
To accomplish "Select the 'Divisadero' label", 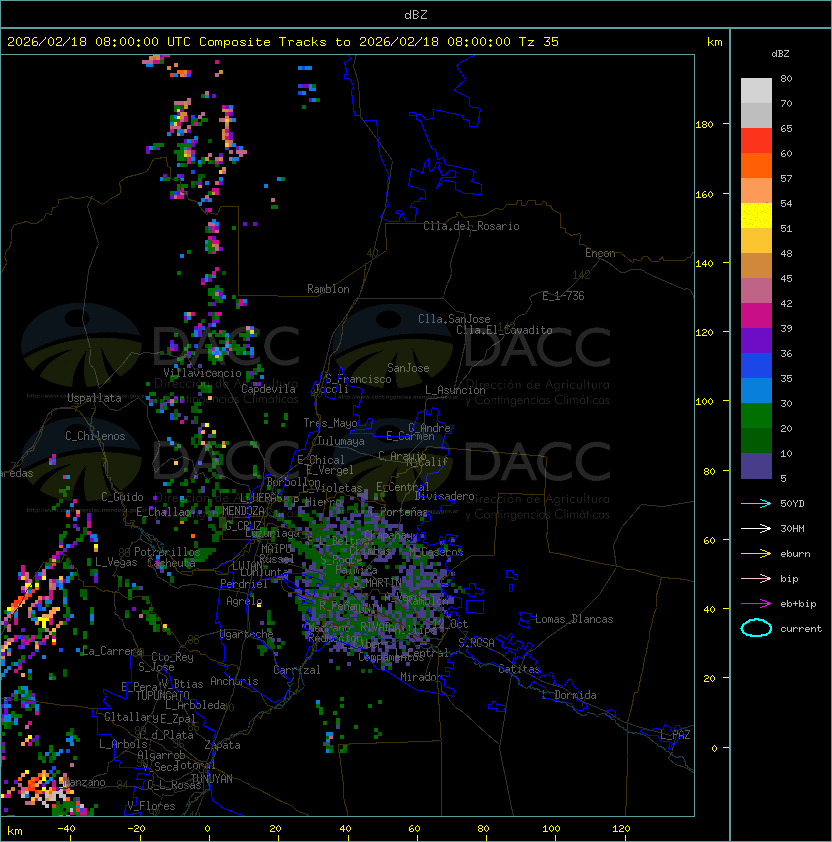I will (444, 496).
